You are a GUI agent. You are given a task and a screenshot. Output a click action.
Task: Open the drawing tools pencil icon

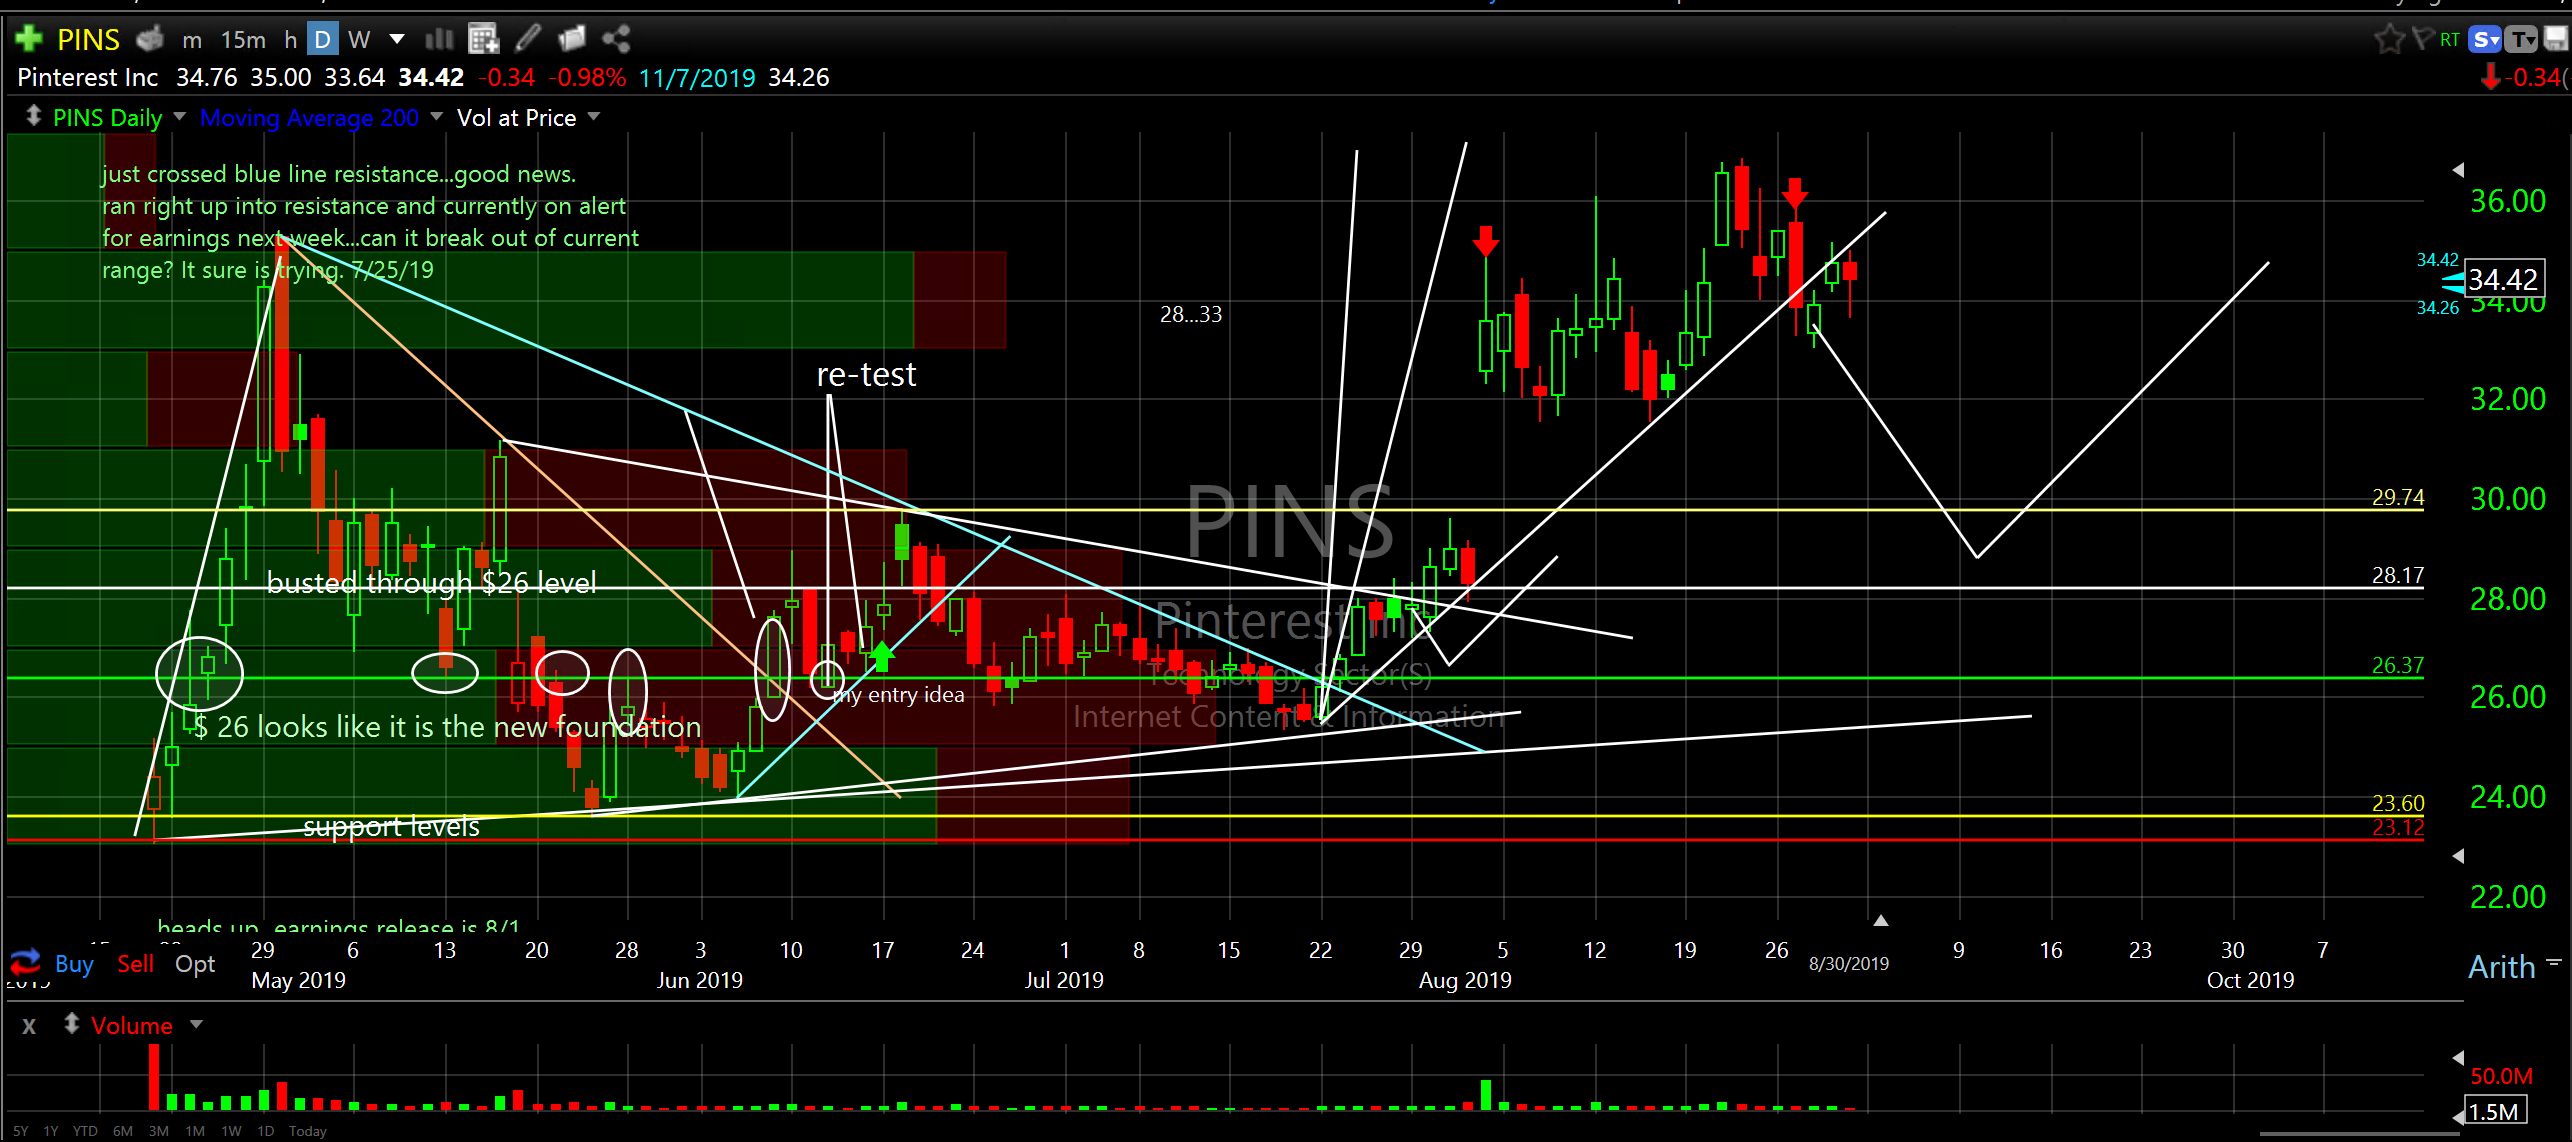[528, 39]
